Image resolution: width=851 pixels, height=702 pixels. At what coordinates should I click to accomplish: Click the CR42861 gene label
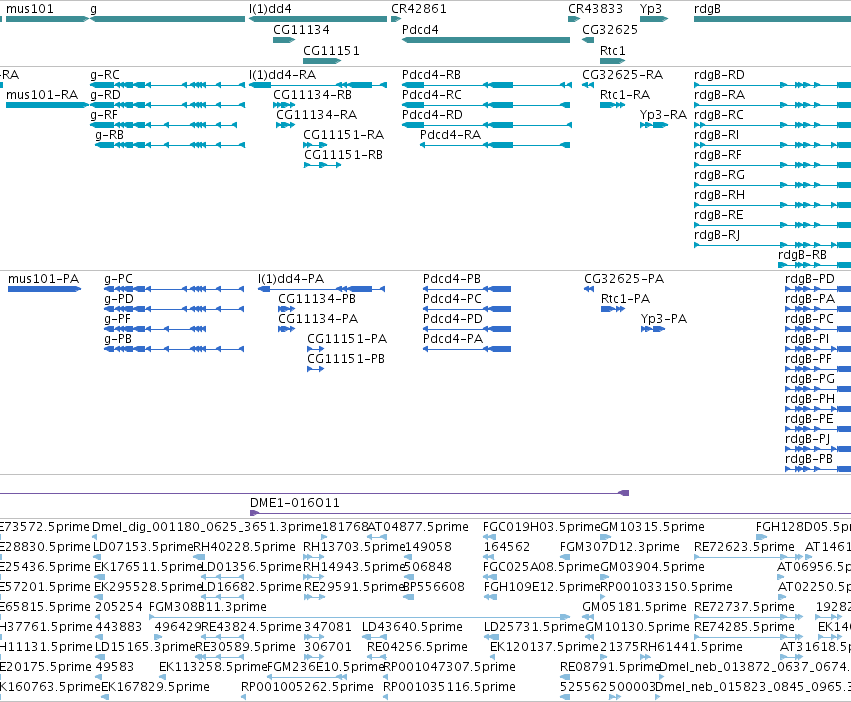[x=419, y=9]
